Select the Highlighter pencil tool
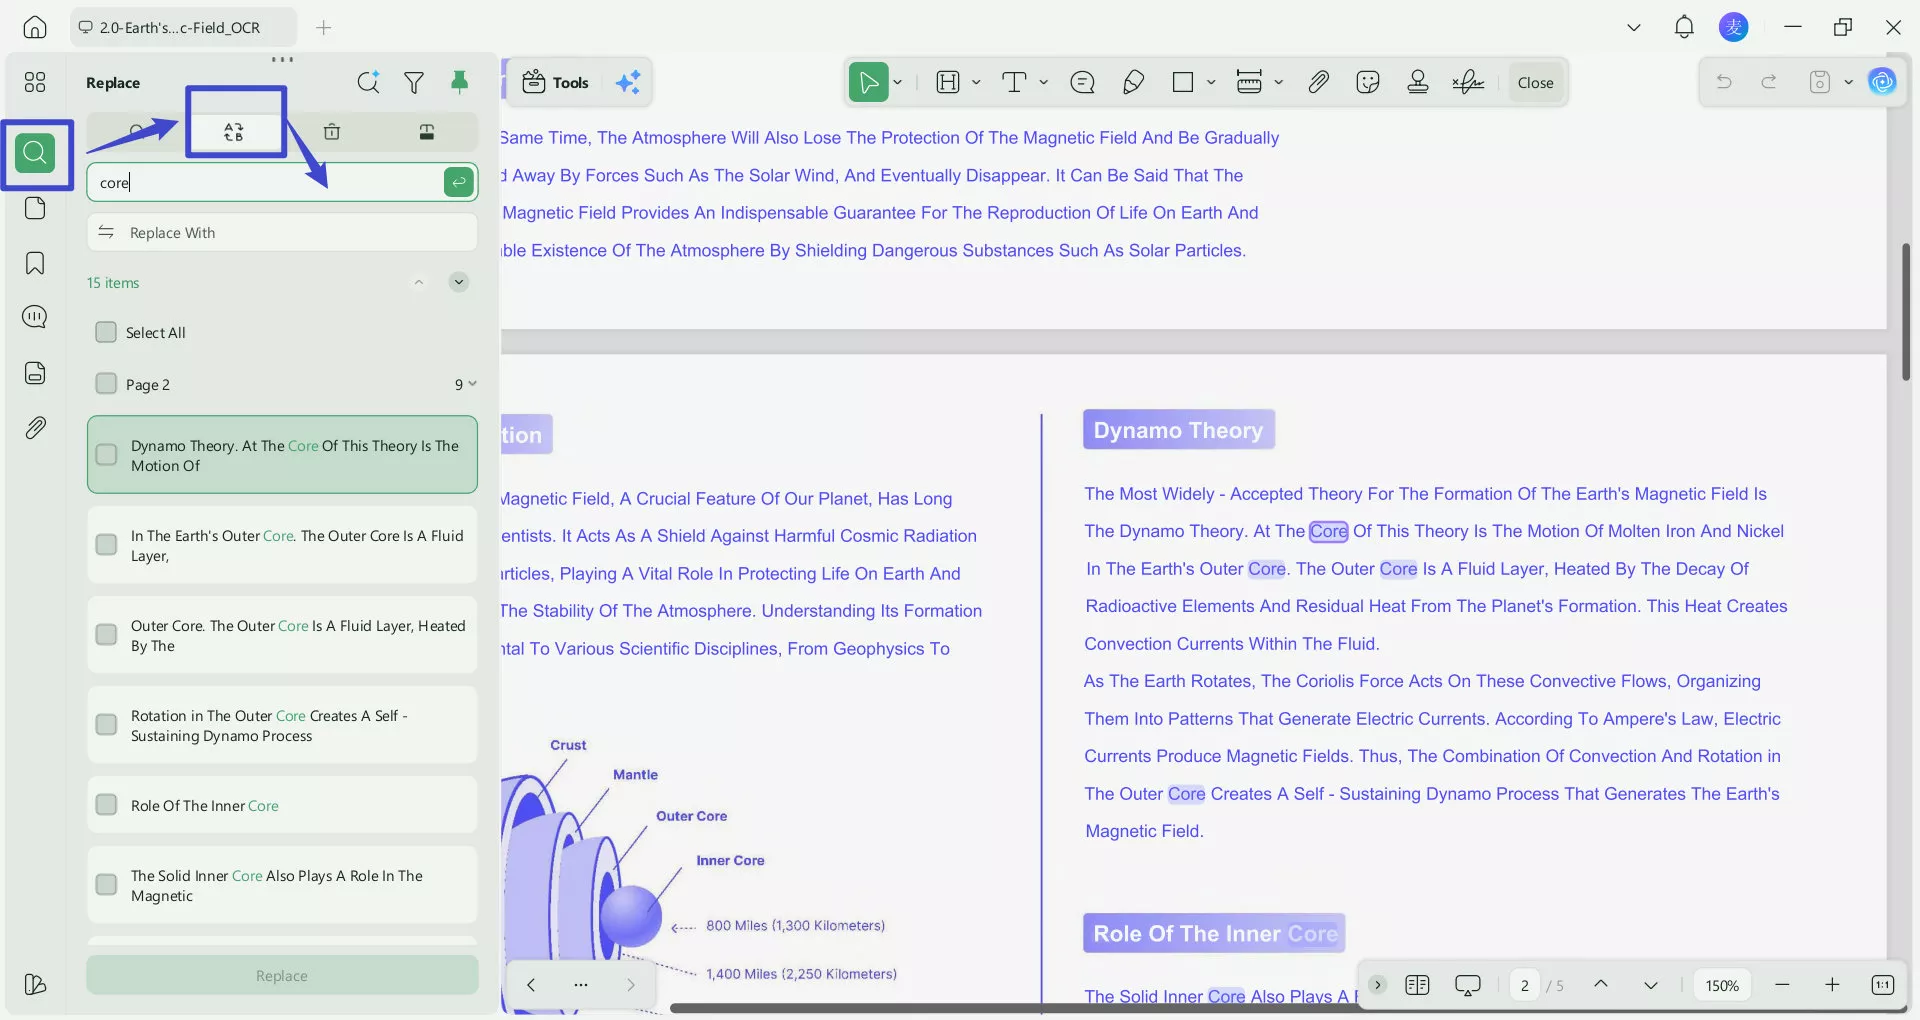The height and width of the screenshot is (1020, 1920). (x=1133, y=82)
